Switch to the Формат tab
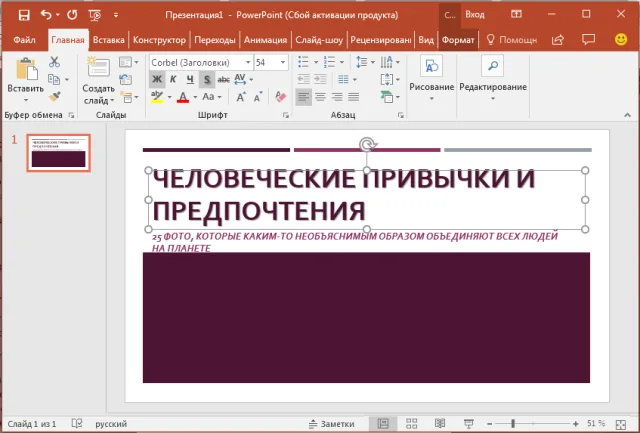 pyautogui.click(x=458, y=40)
